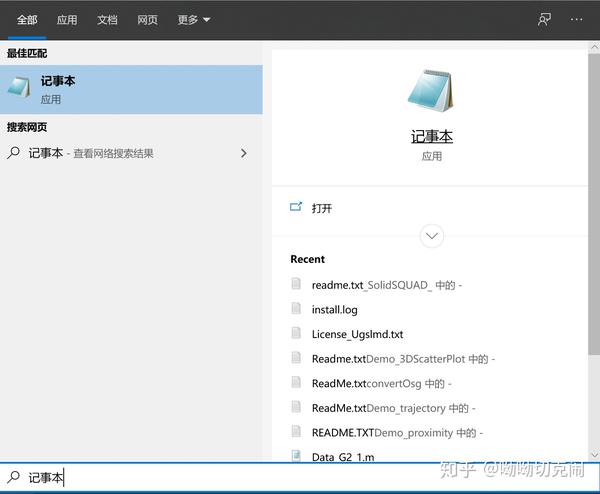This screenshot has height=494, width=600.
Task: Click file icon next to install.log
Action: (x=296, y=308)
